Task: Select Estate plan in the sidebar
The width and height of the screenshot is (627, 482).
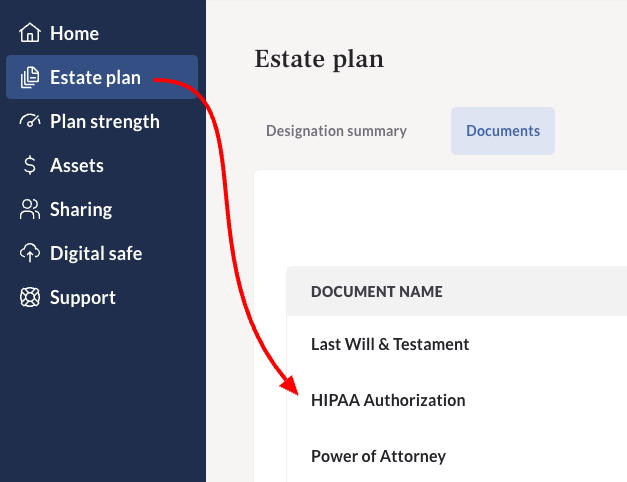Action: pyautogui.click(x=95, y=77)
